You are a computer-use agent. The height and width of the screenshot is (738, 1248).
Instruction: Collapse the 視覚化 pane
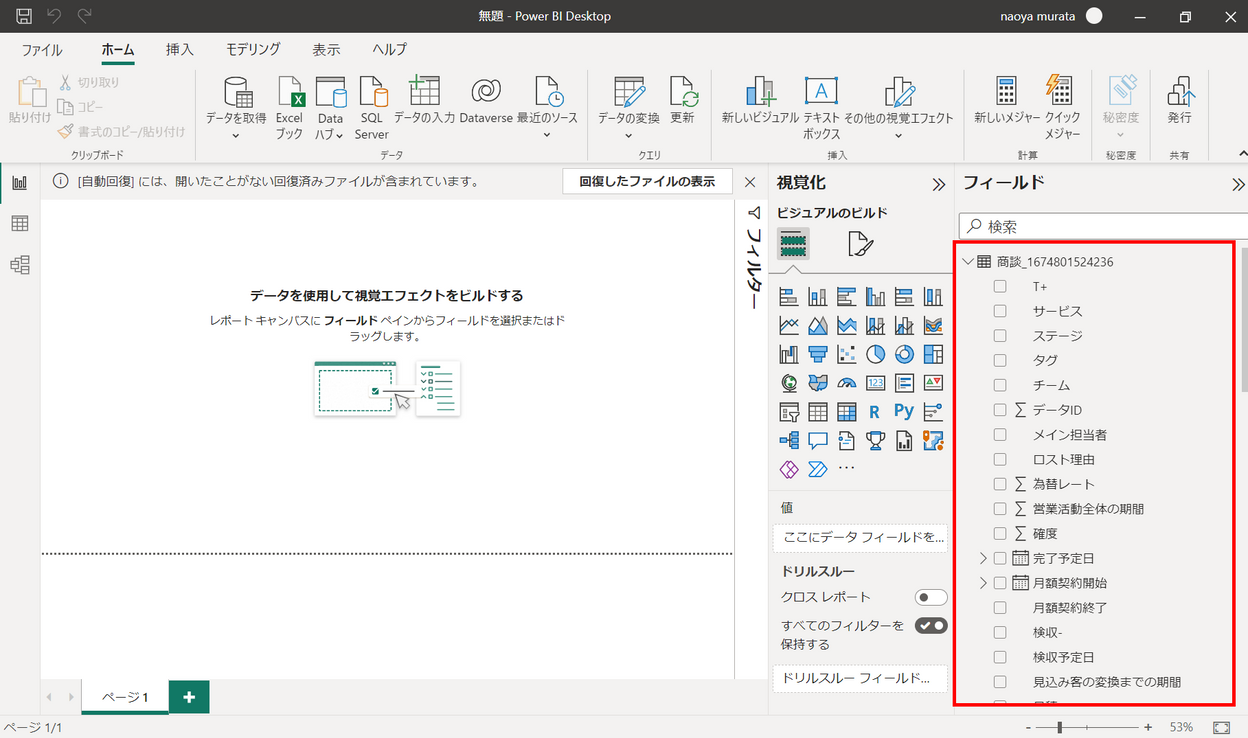[938, 184]
